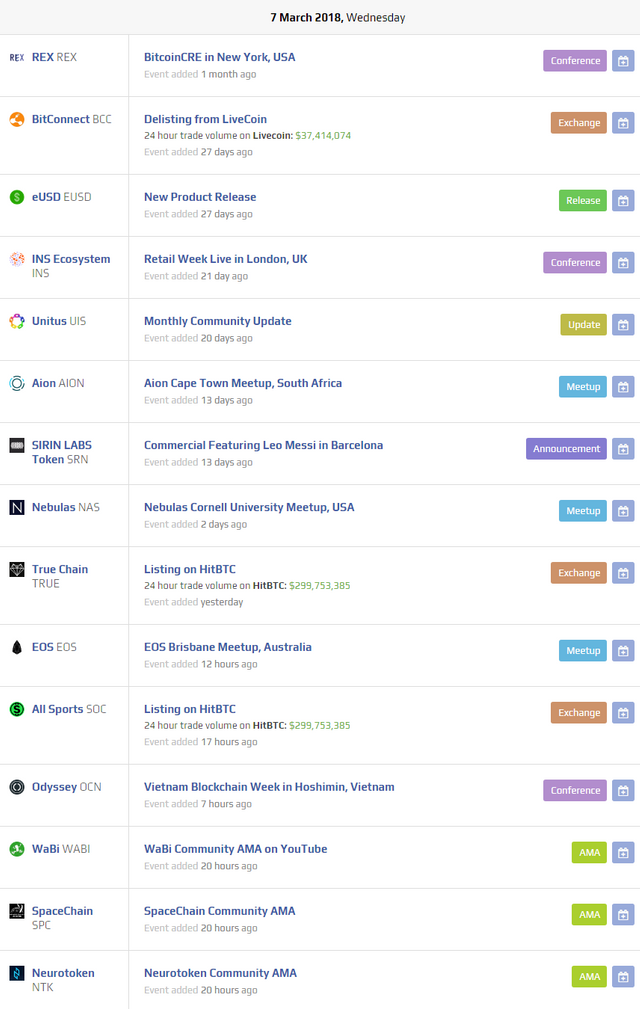Click Conference tag on BitcoinCRE event
Screen dimensions: 640x1009
click(x=575, y=61)
